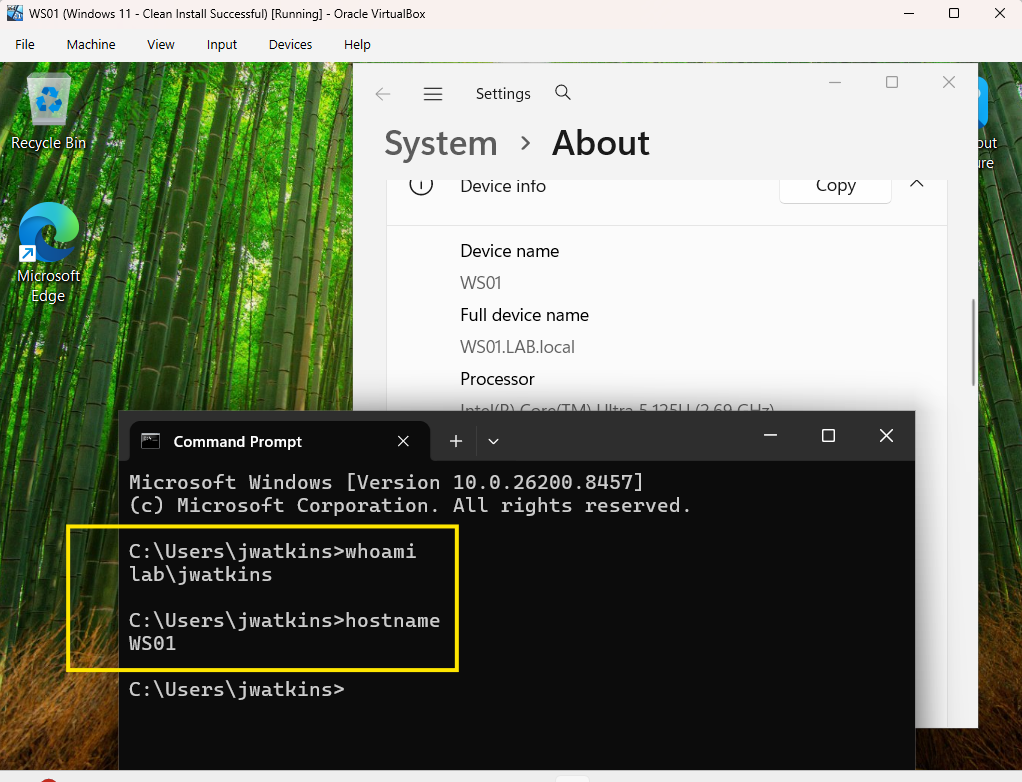
Task: Click the Settings back arrow
Action: 383,94
